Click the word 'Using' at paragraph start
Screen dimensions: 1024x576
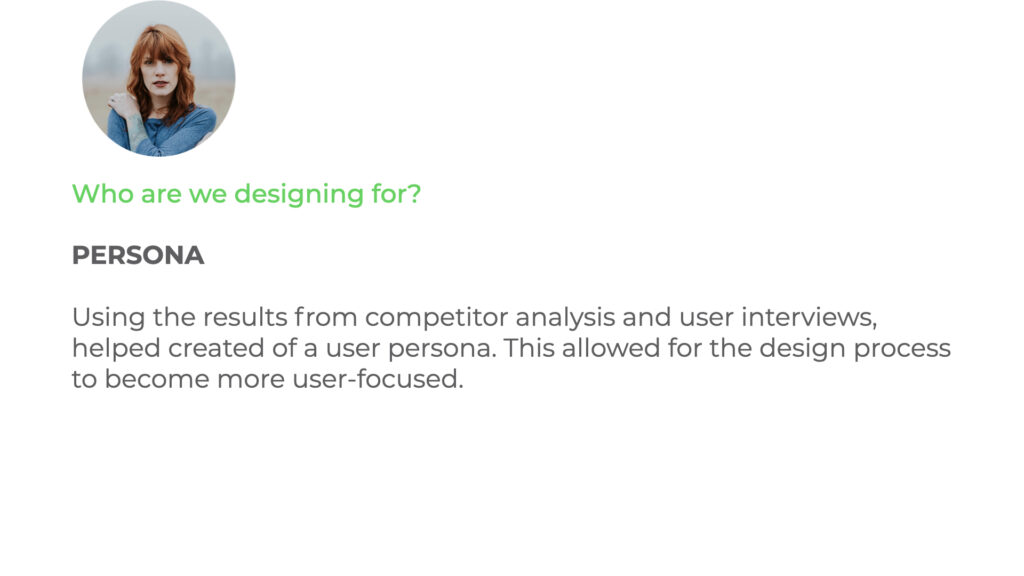[x=108, y=318]
